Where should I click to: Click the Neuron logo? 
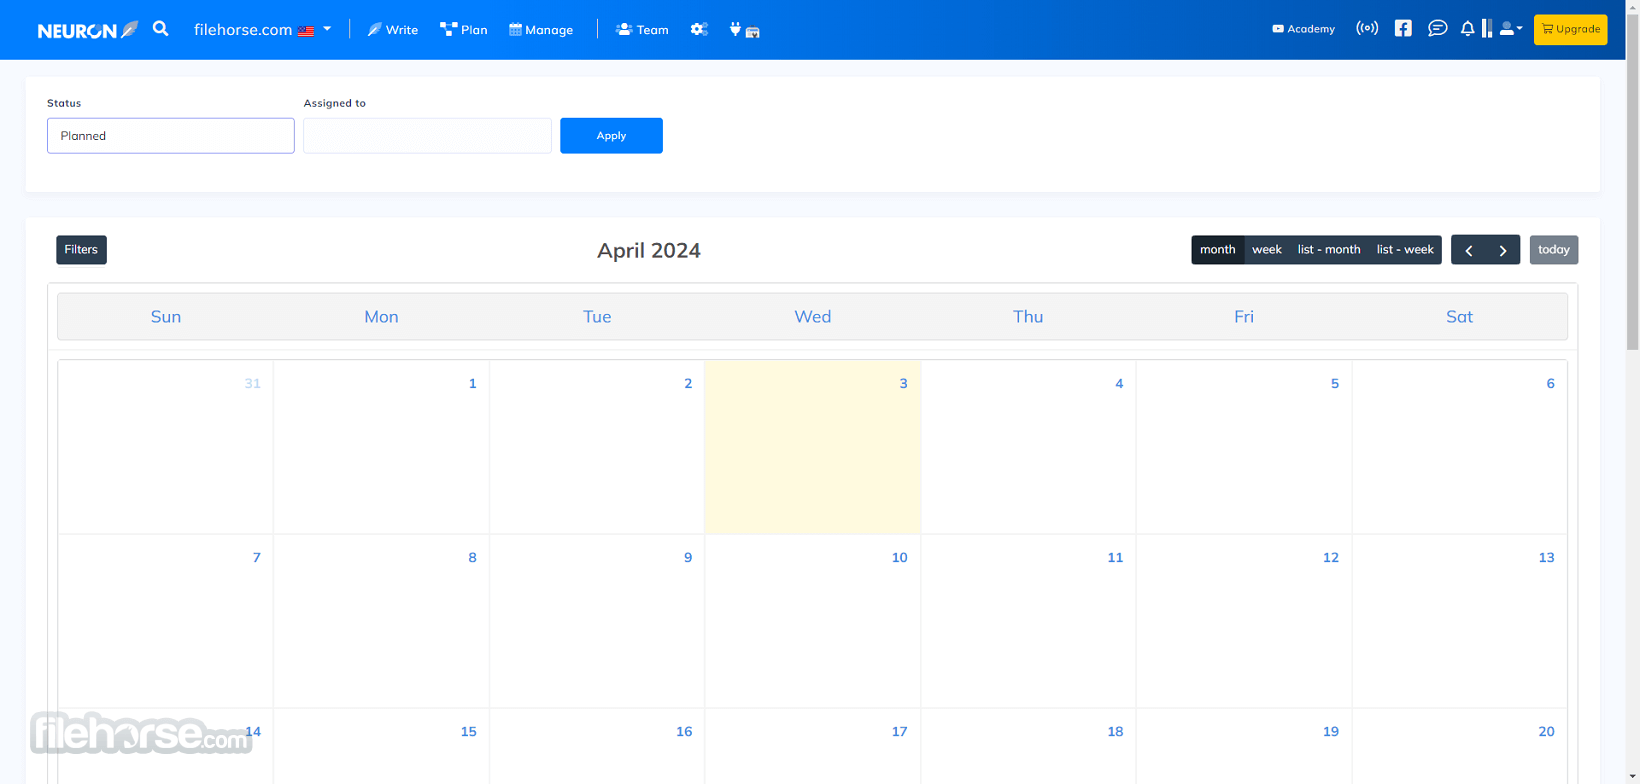coord(87,30)
